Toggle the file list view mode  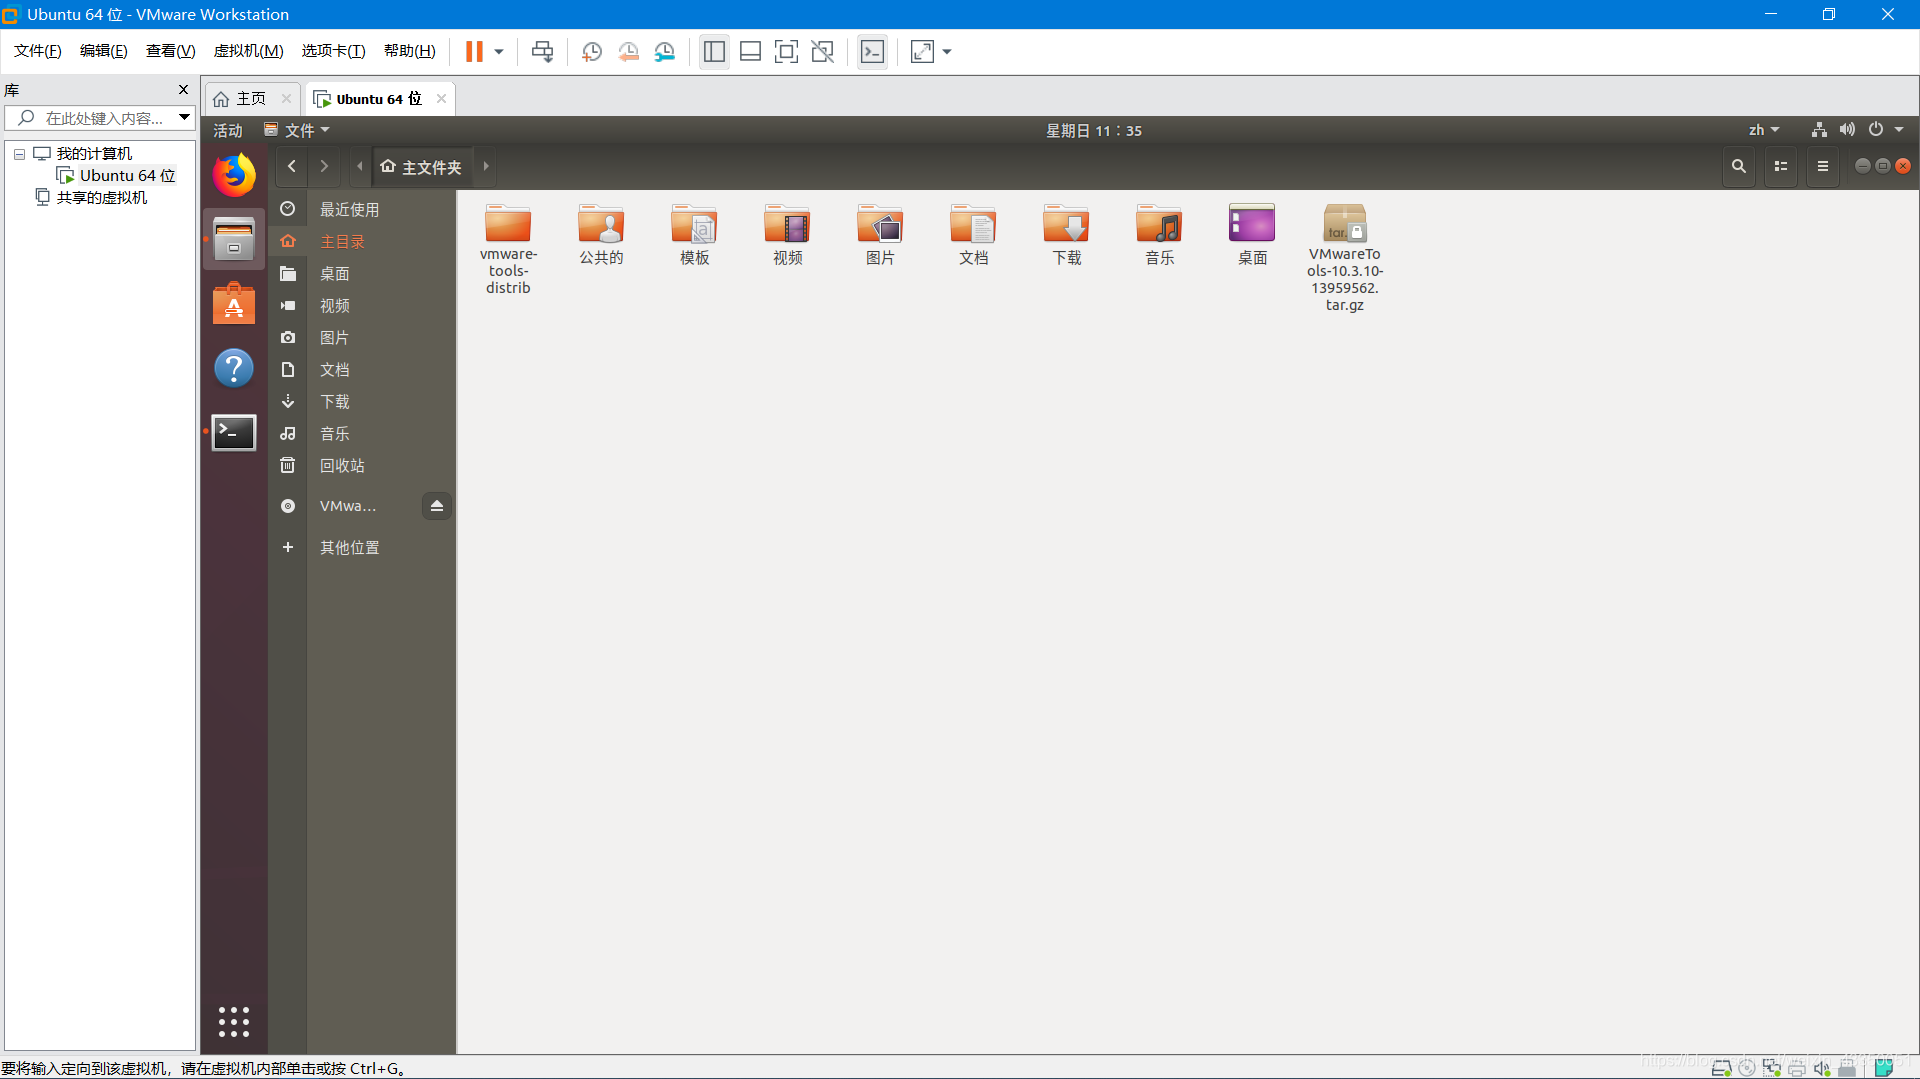(x=1781, y=167)
